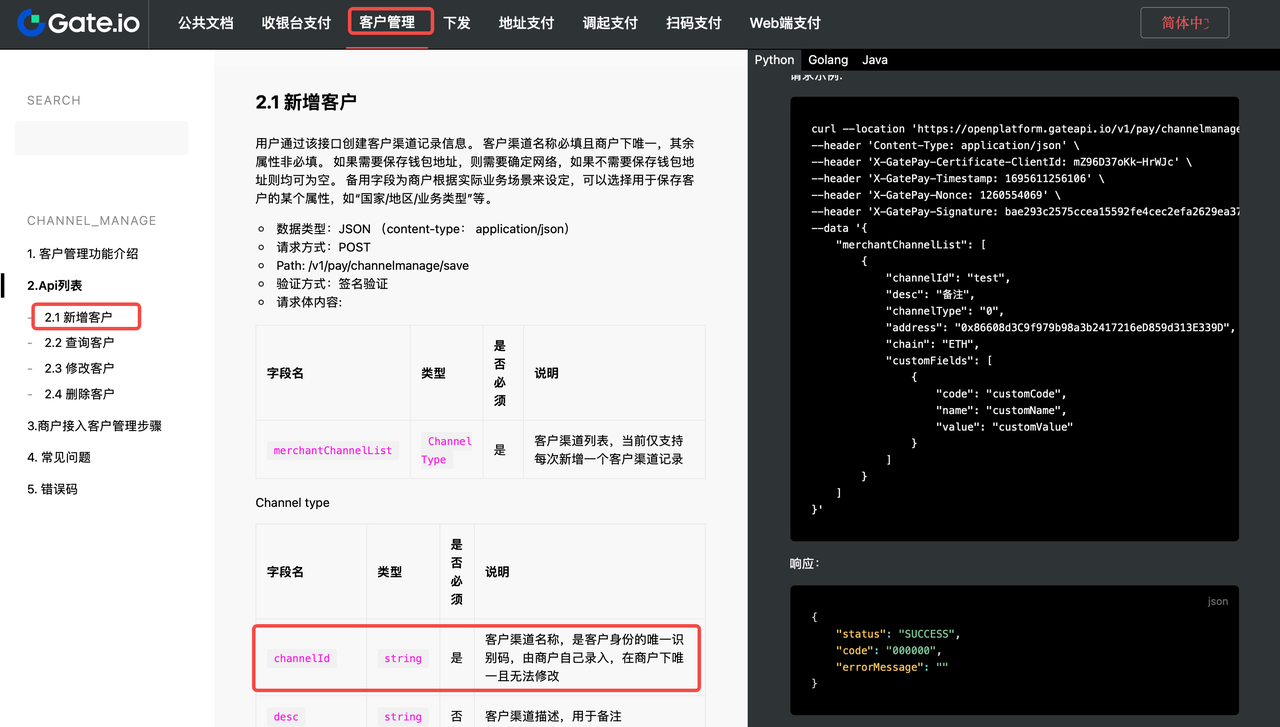Open the 扫码支付 nav item

[x=694, y=23]
